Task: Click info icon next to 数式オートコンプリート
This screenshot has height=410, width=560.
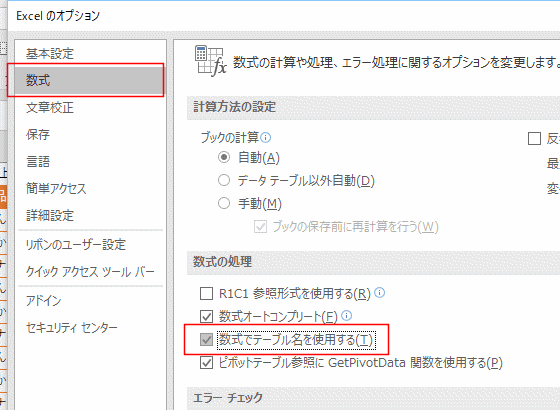Action: [346, 316]
